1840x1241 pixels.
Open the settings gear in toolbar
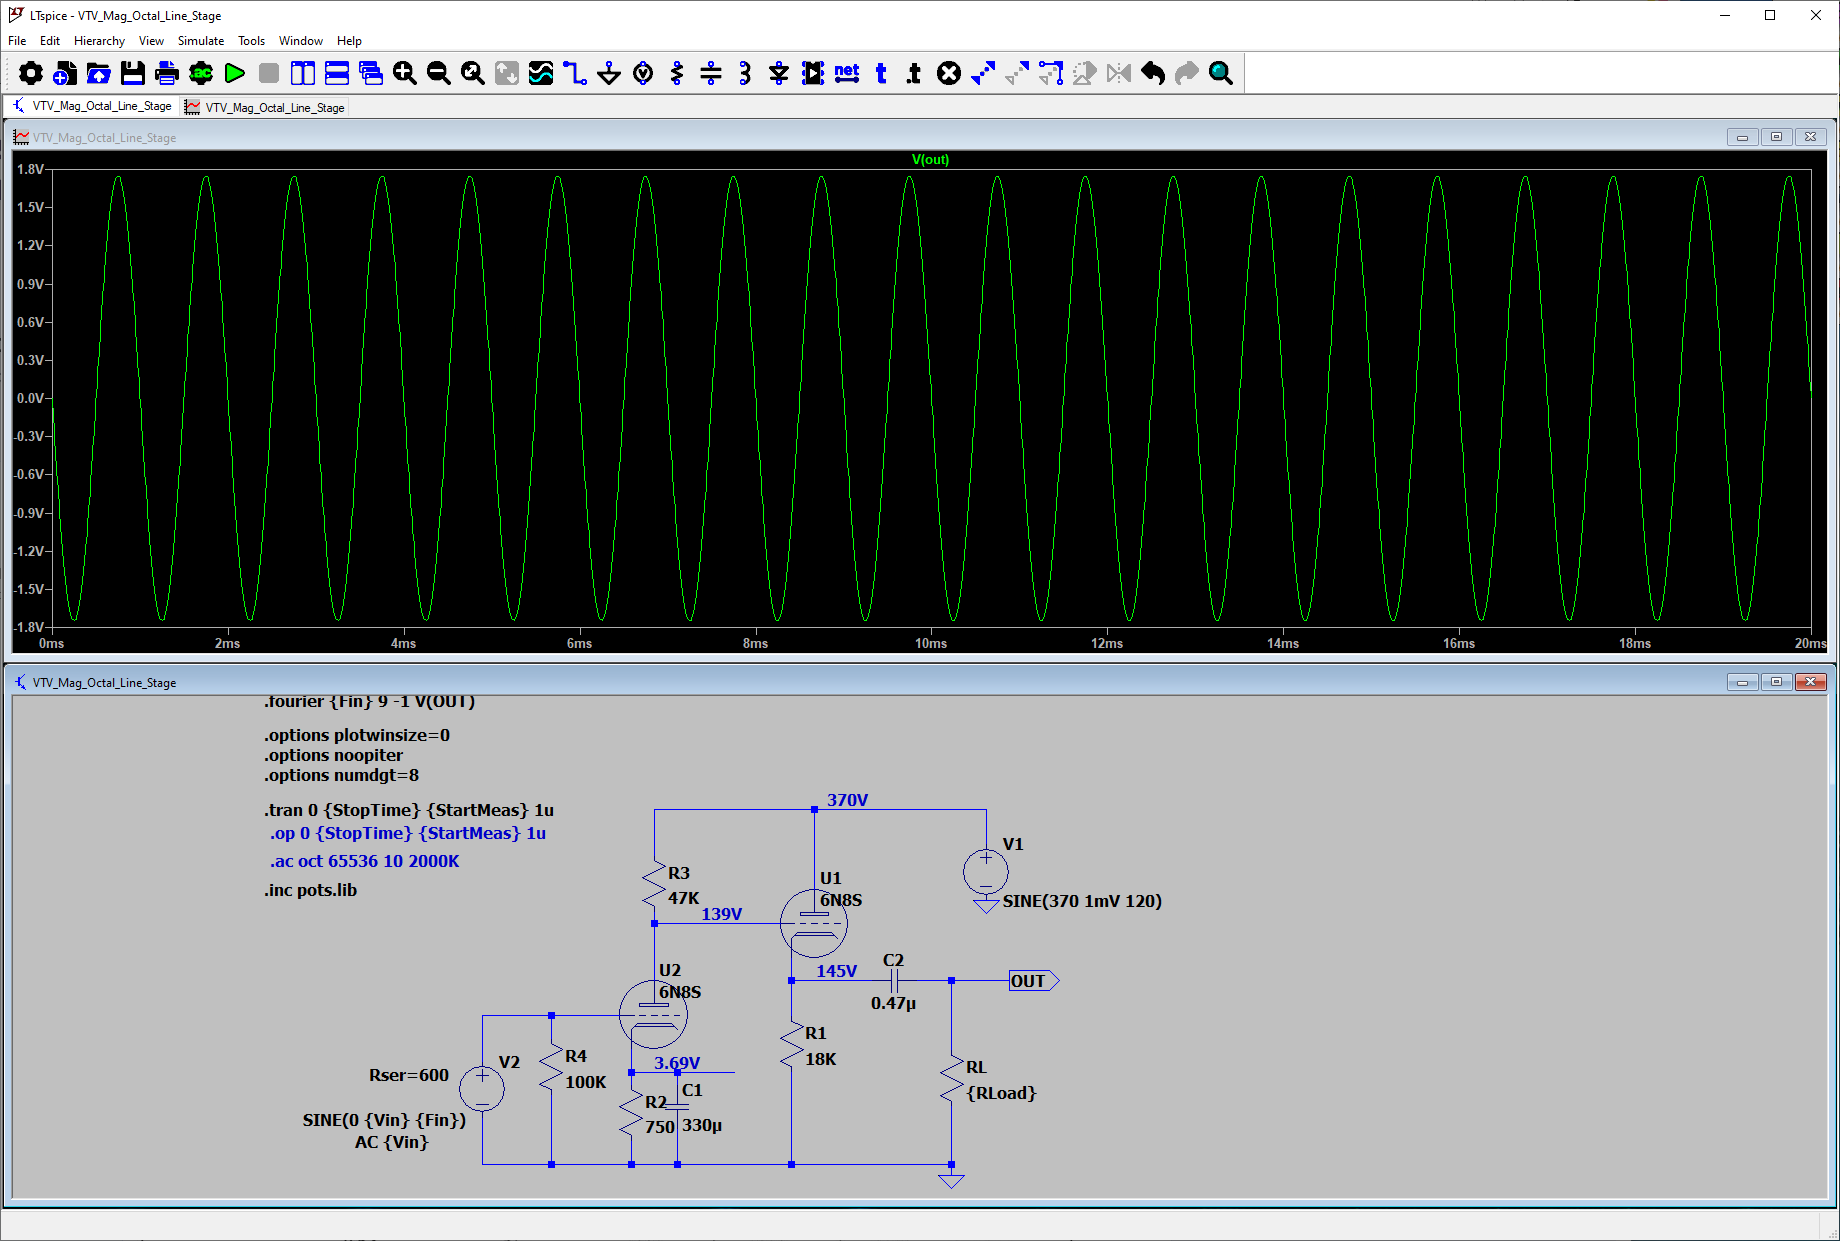(31, 73)
